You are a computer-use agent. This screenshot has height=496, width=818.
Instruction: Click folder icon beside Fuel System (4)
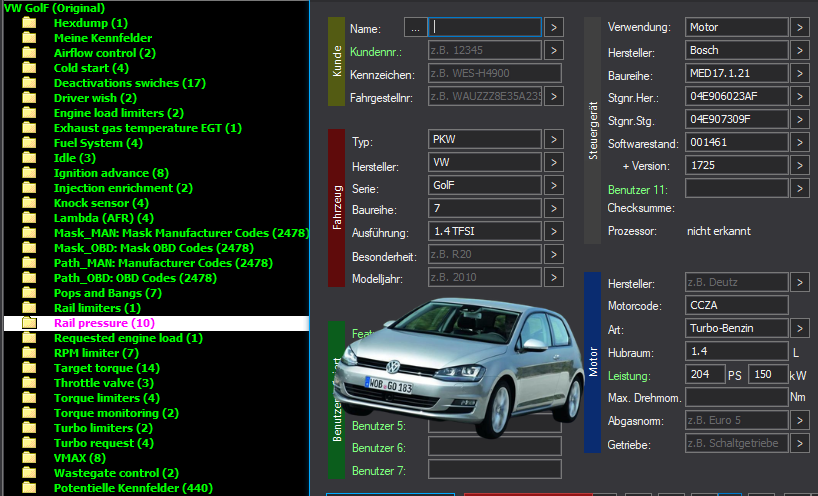(x=29, y=143)
